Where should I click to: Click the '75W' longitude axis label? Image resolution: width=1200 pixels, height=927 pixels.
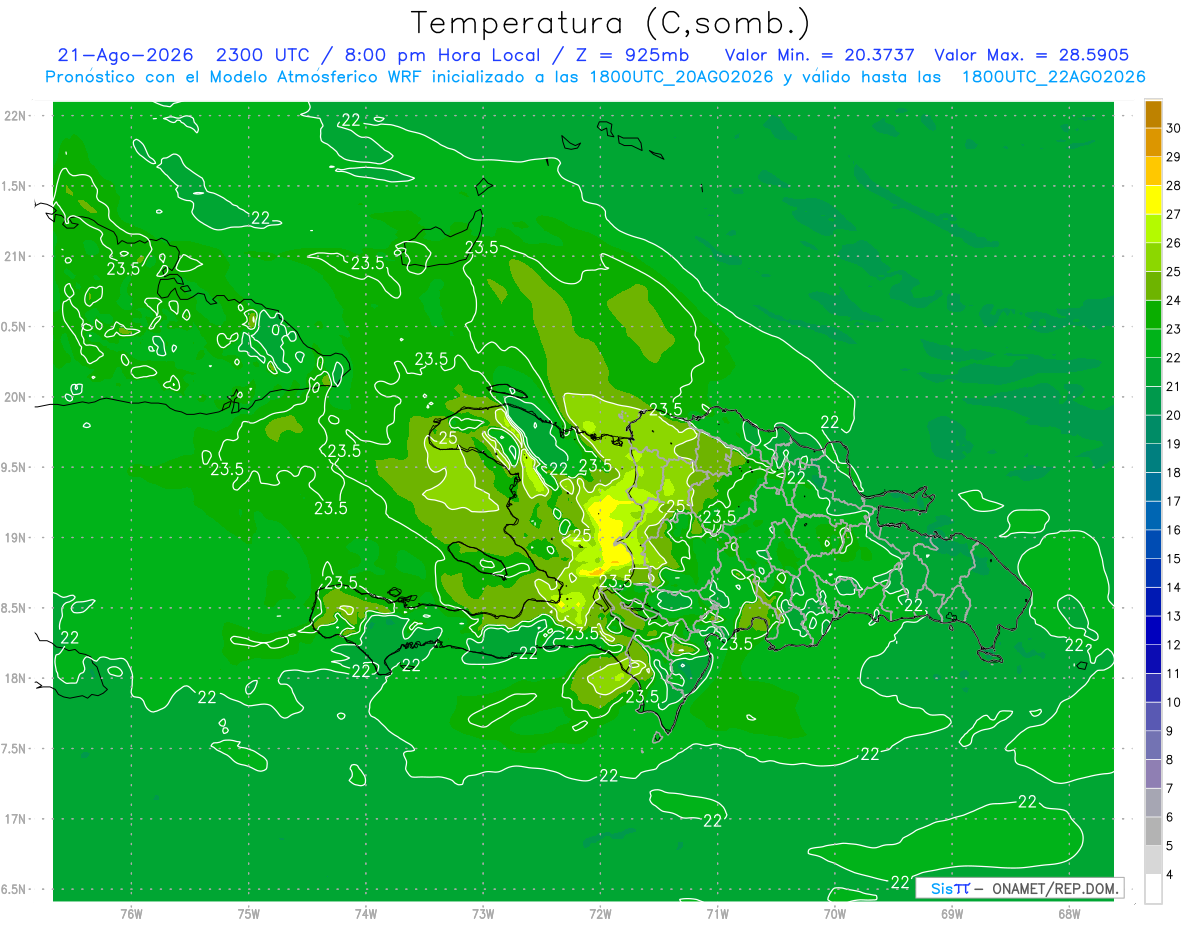(249, 913)
